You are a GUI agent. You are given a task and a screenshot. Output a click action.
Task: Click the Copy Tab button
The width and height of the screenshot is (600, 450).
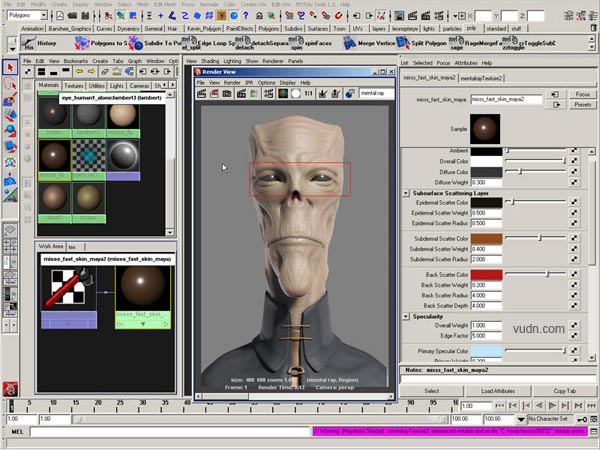click(x=564, y=391)
